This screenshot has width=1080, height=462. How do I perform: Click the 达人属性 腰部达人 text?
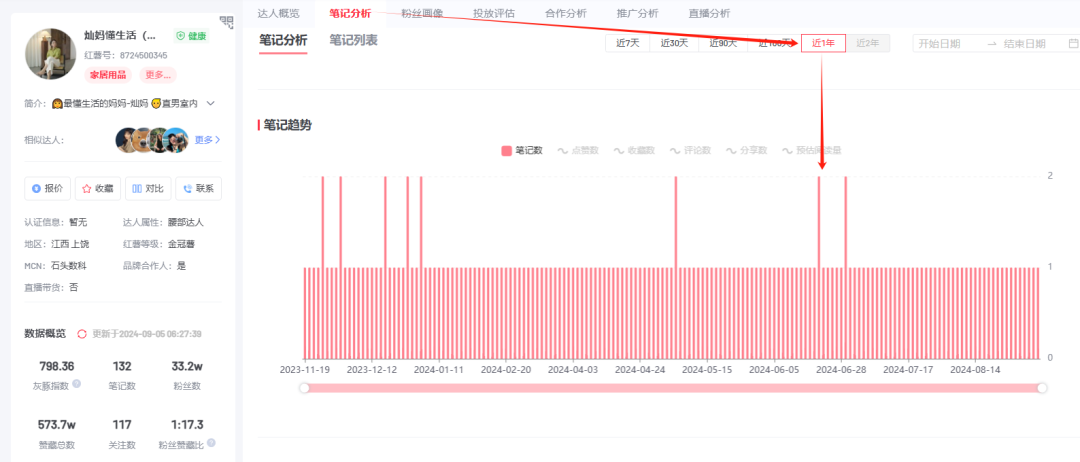163,222
